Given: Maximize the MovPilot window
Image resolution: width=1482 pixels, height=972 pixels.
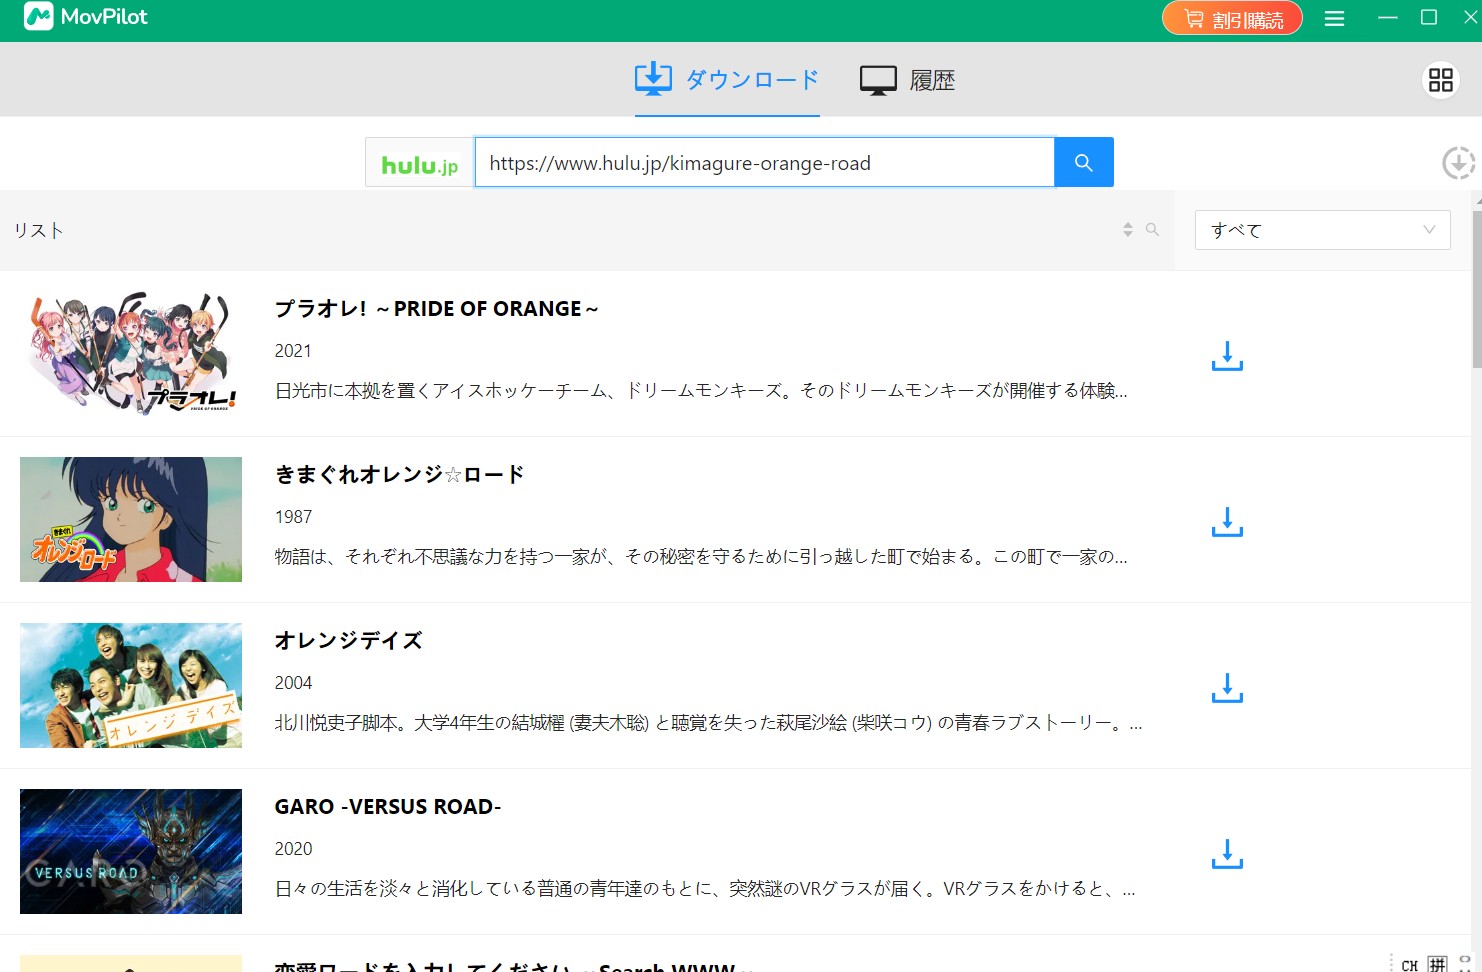Looking at the screenshot, I should click(1429, 17).
